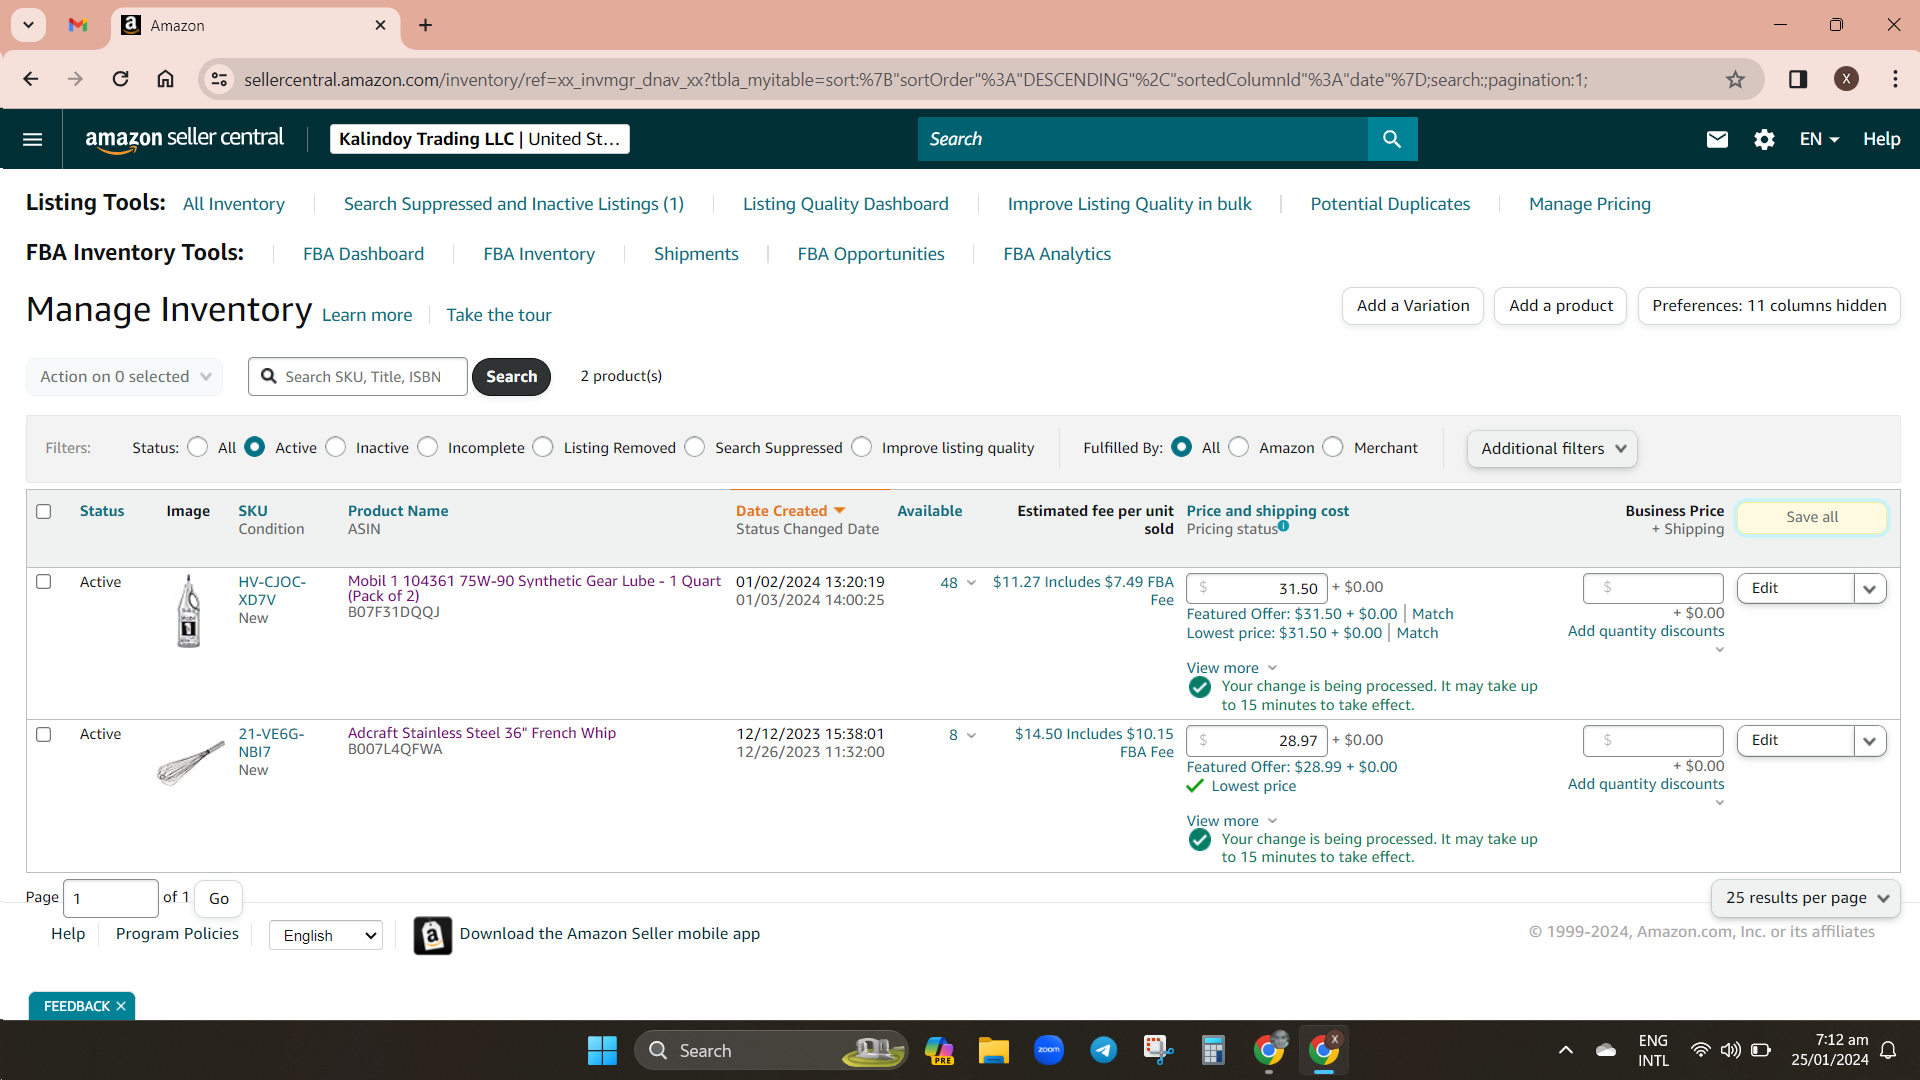The height and width of the screenshot is (1080, 1920).
Task: Bookmark this page with the star icon
Action: (1735, 79)
